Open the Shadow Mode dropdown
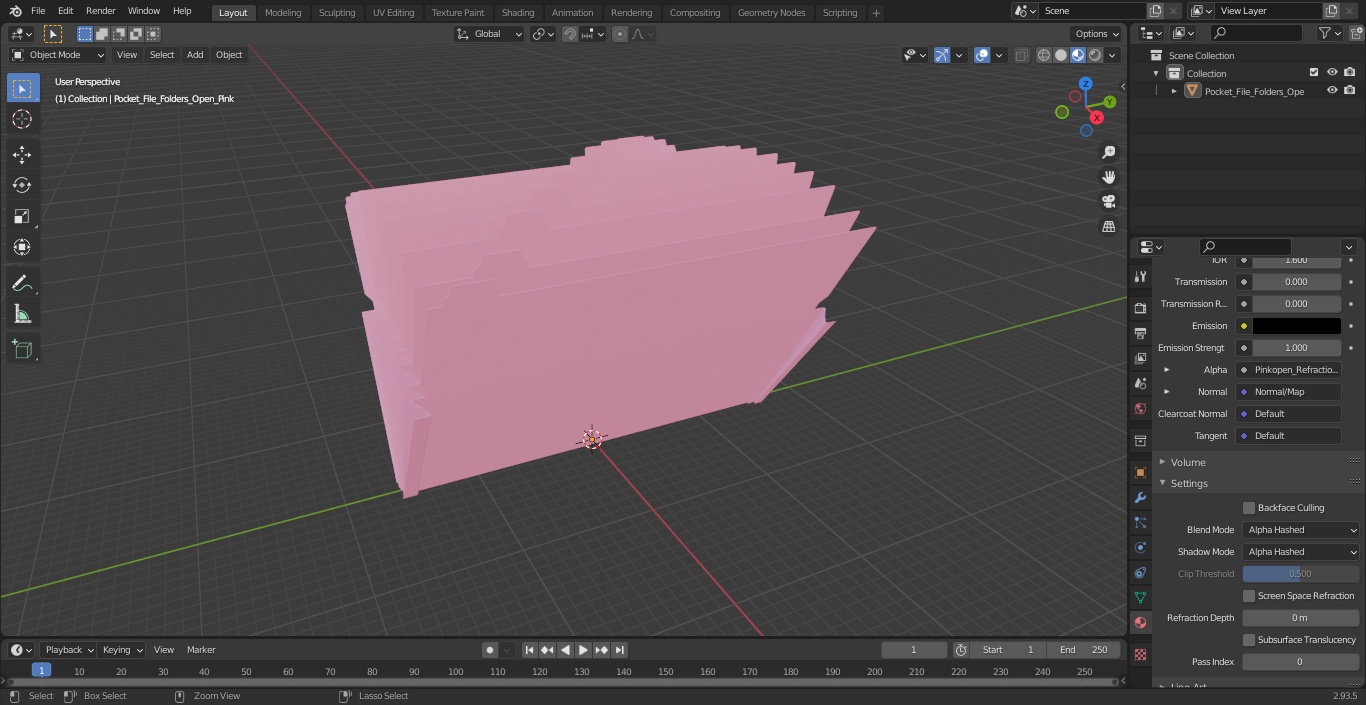 click(x=1302, y=552)
